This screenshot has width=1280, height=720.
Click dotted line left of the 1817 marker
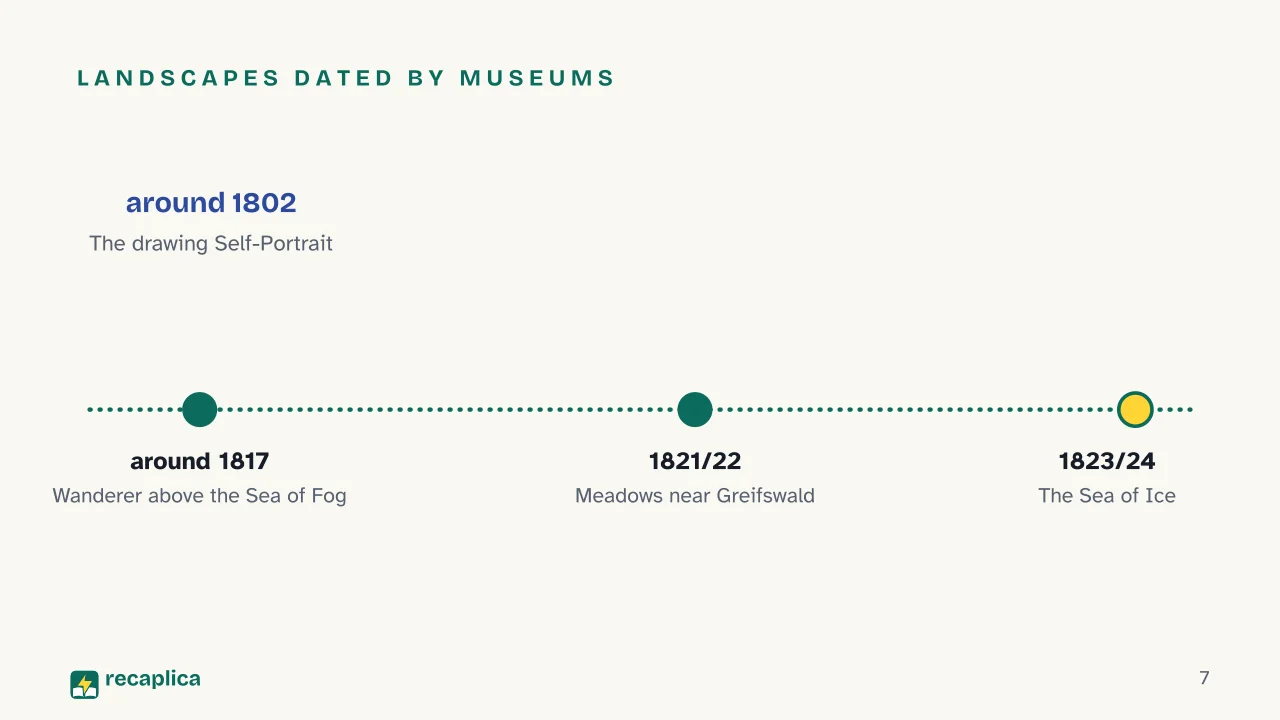click(135, 409)
